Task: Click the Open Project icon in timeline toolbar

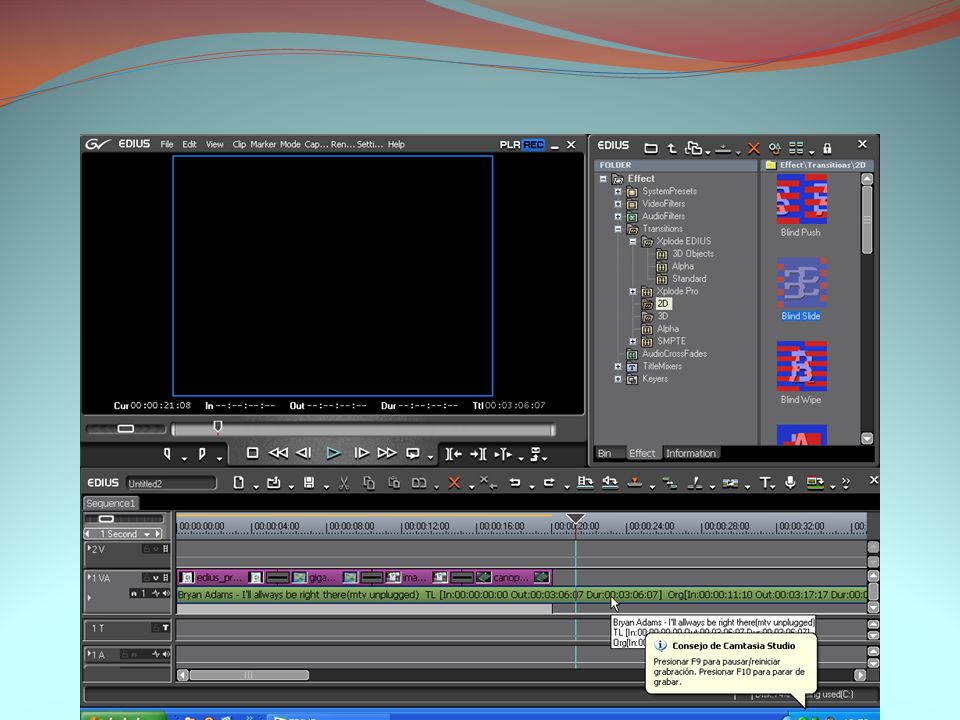Action: click(x=274, y=483)
